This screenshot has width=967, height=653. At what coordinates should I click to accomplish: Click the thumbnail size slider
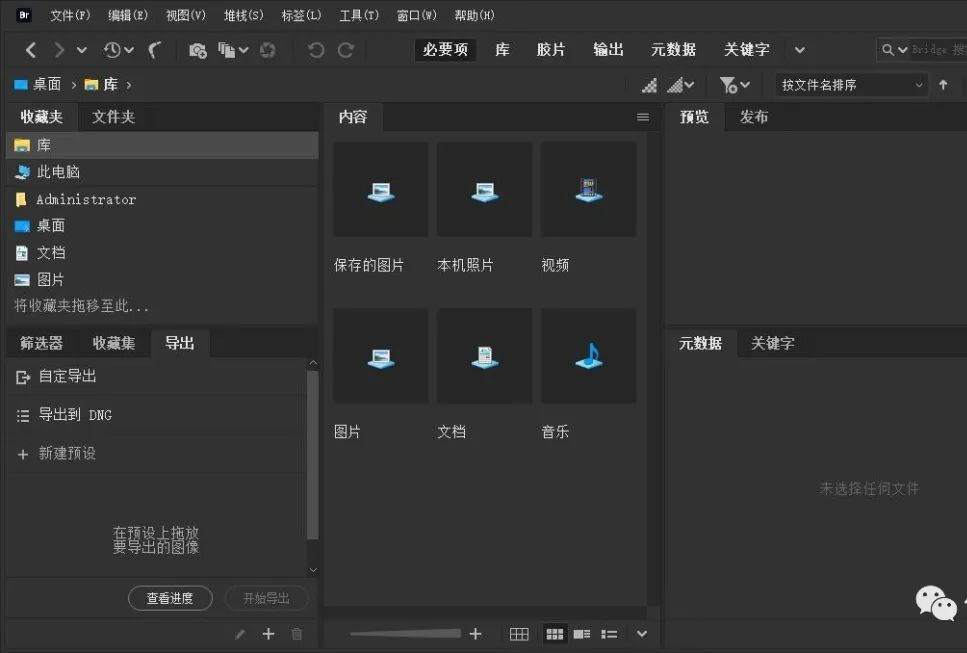click(405, 633)
